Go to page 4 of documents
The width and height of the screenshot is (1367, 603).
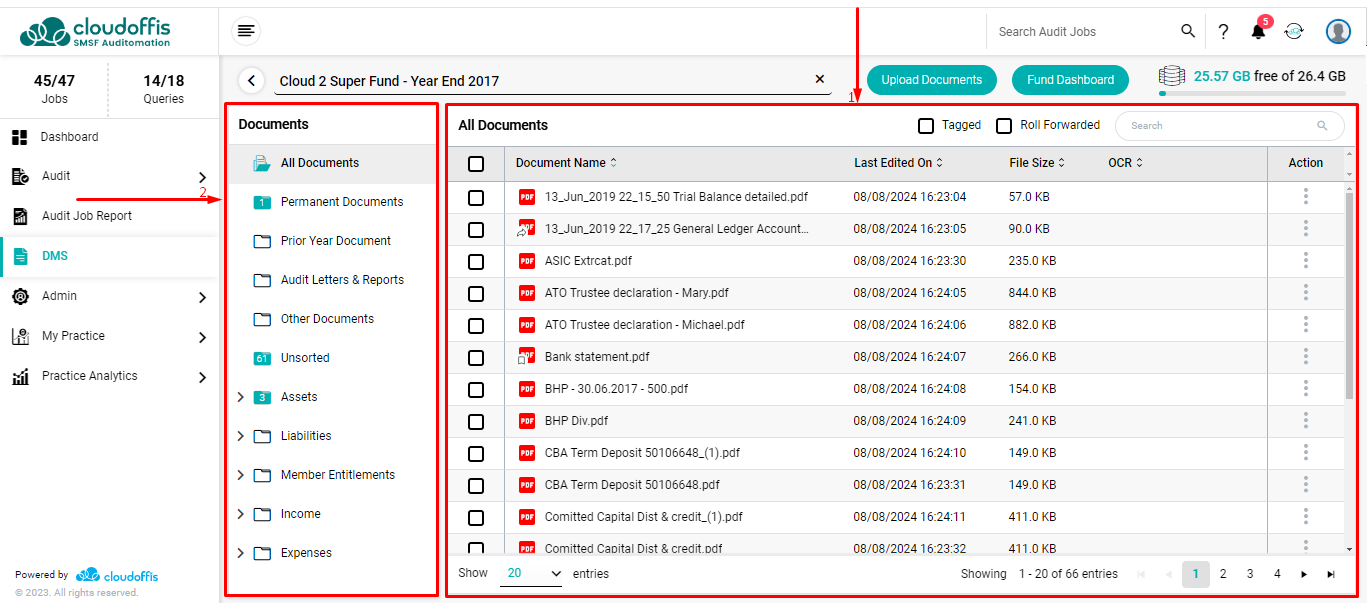tap(1277, 574)
